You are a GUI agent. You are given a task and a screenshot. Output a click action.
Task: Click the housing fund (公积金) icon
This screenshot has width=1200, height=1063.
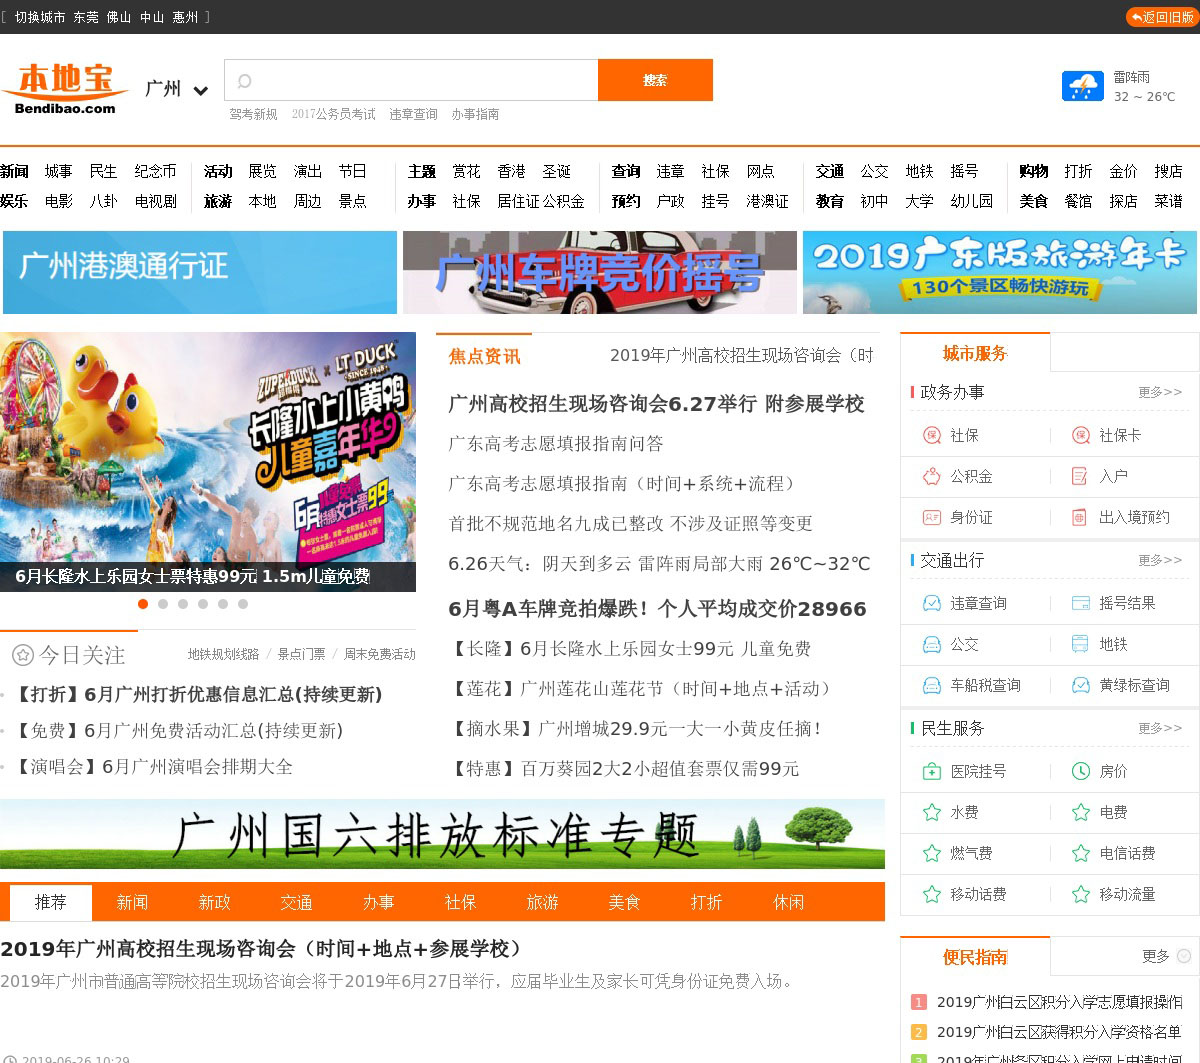pyautogui.click(x=931, y=476)
